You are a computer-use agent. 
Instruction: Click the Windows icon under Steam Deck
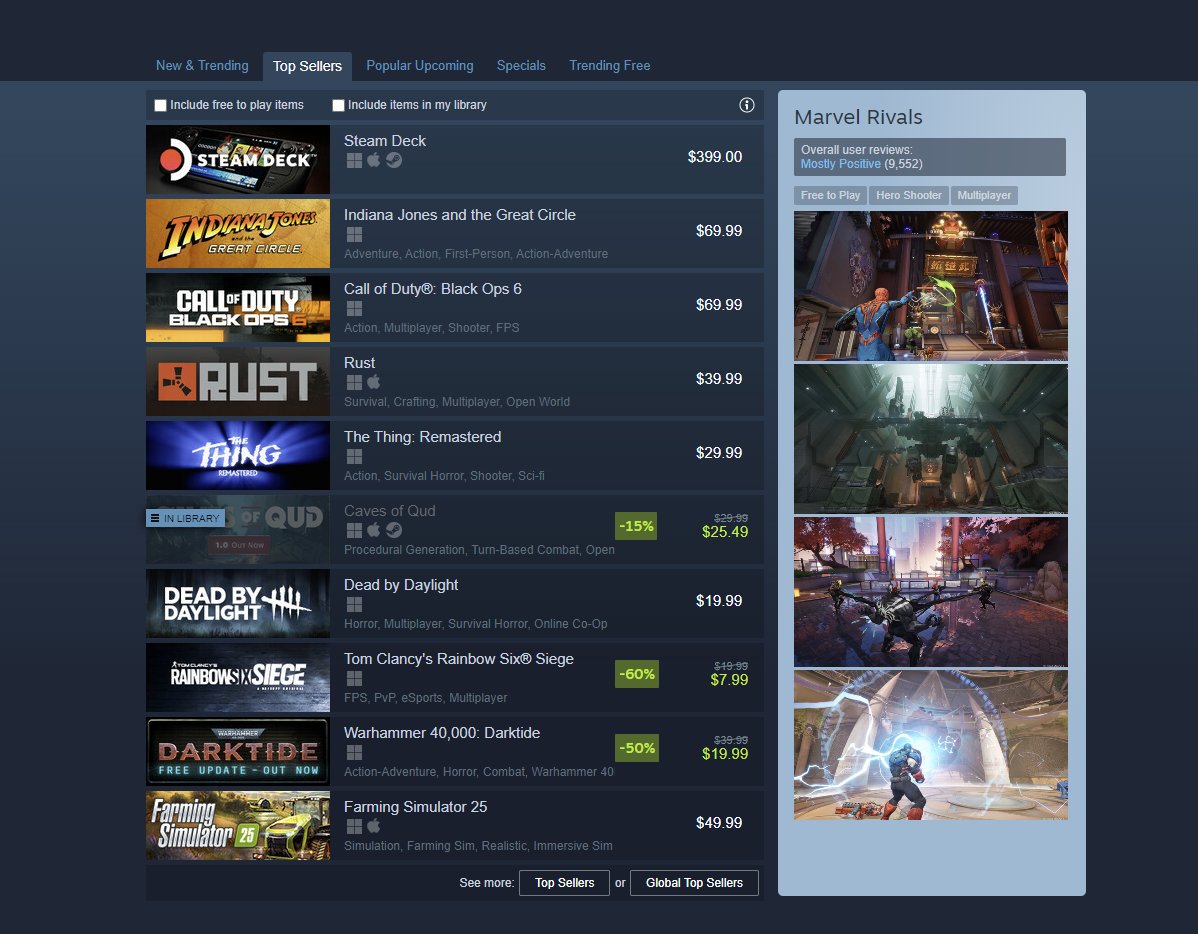[354, 161]
